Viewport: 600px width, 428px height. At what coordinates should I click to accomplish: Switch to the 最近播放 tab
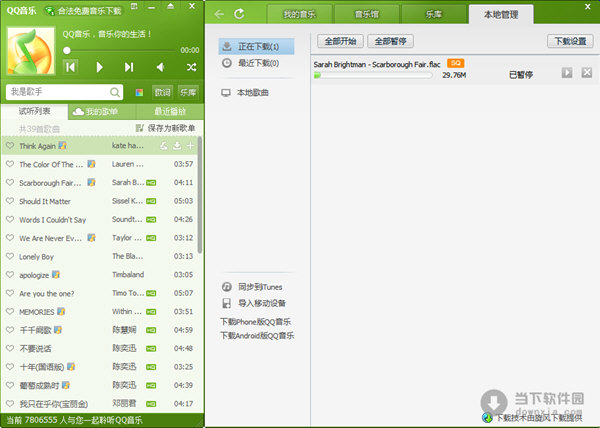coord(170,112)
